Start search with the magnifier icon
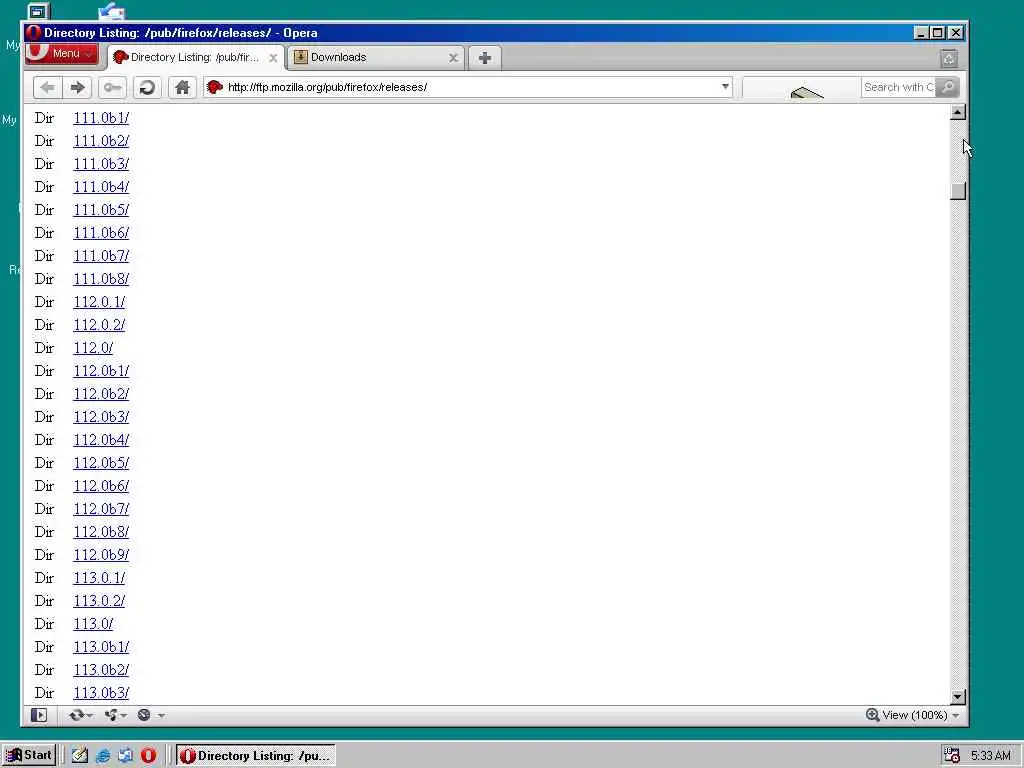This screenshot has height=768, width=1024. (947, 87)
